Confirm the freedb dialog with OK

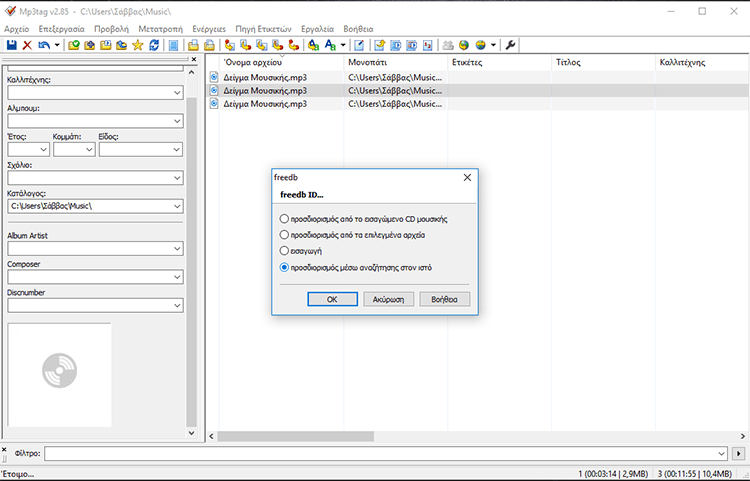click(x=332, y=299)
